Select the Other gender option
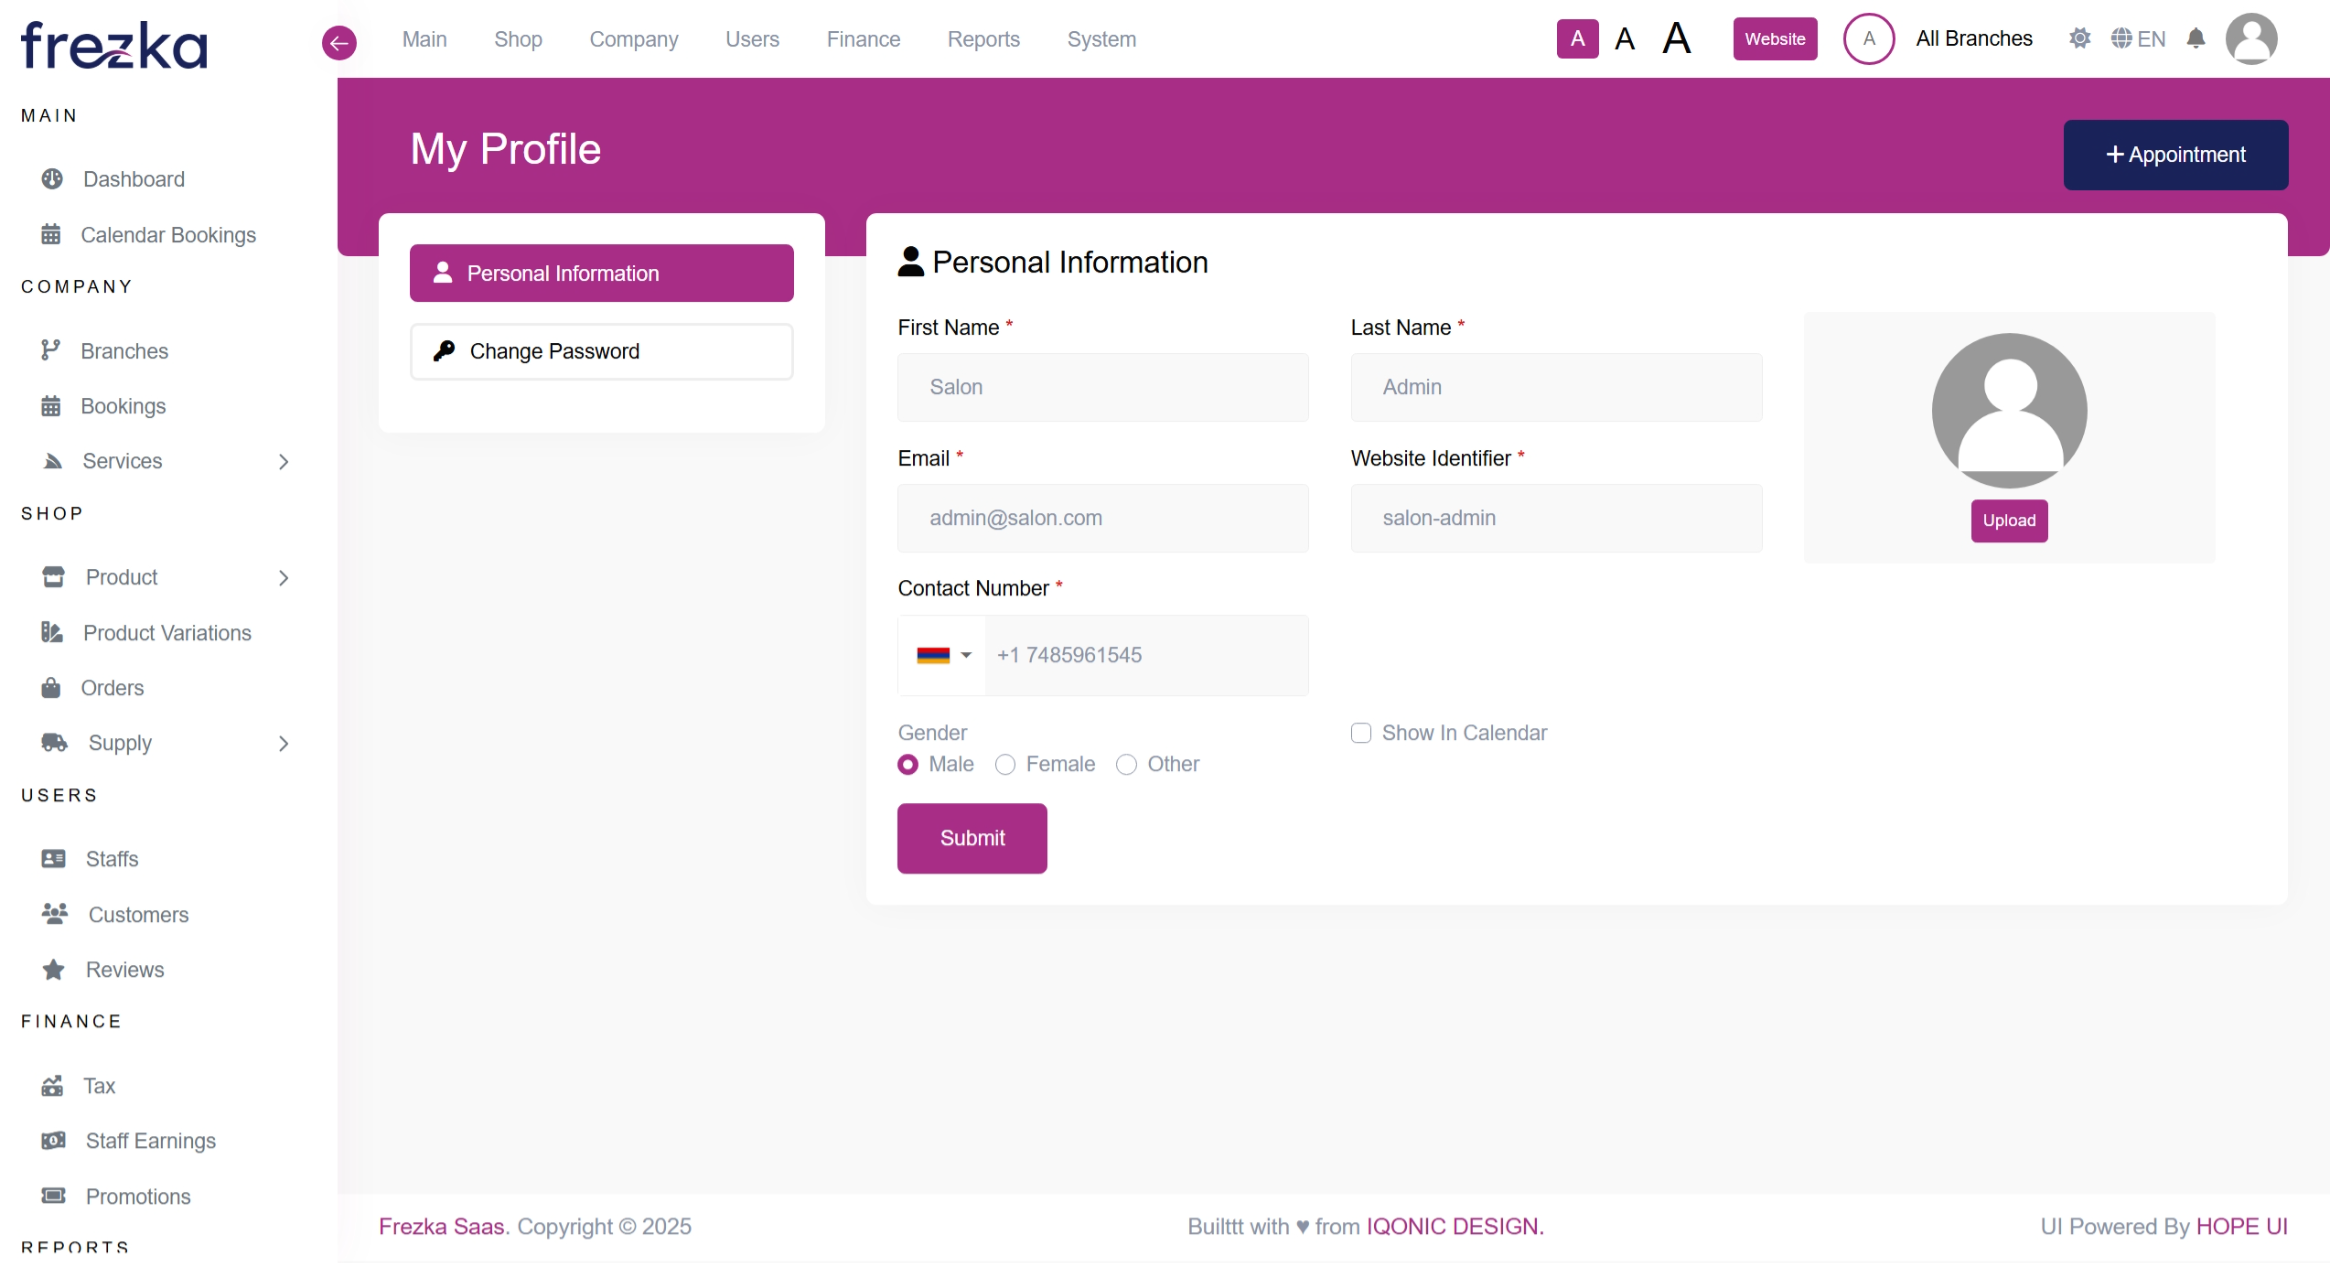2330x1263 pixels. pos(1126,765)
